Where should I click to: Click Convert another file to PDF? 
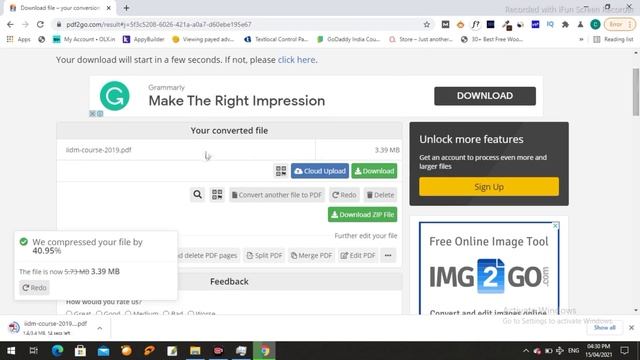pyautogui.click(x=277, y=195)
